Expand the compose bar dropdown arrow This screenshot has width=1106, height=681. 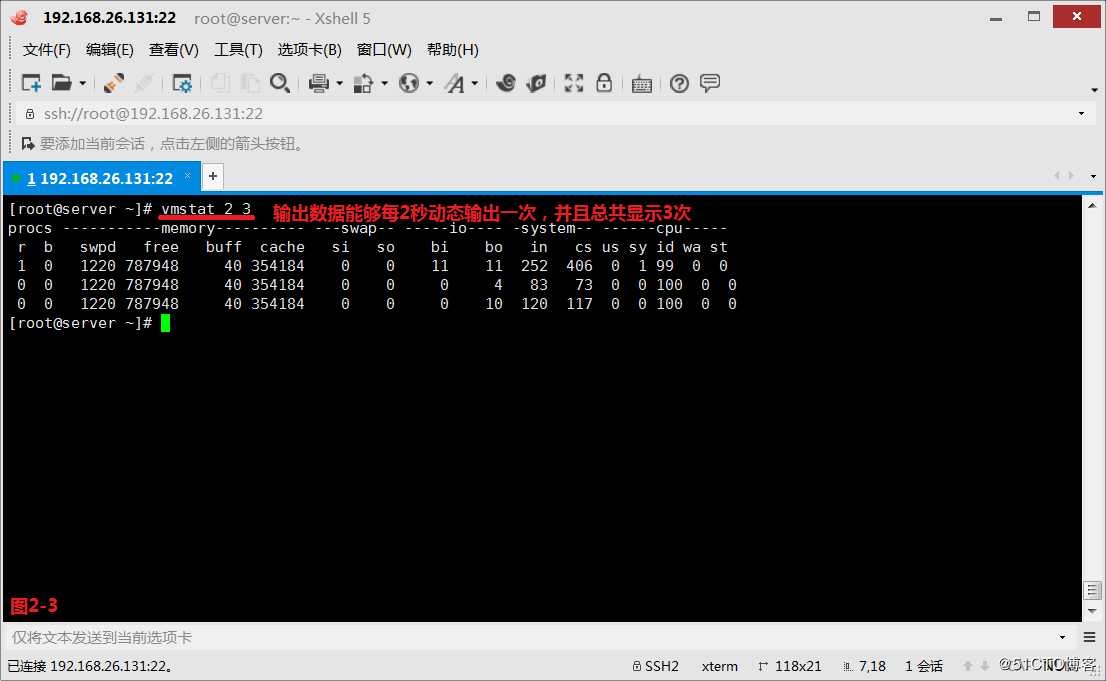click(x=1063, y=637)
